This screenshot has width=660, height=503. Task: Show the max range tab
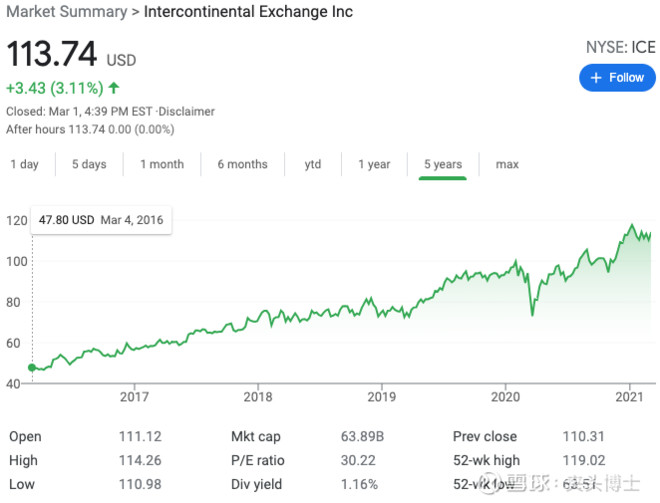point(507,164)
